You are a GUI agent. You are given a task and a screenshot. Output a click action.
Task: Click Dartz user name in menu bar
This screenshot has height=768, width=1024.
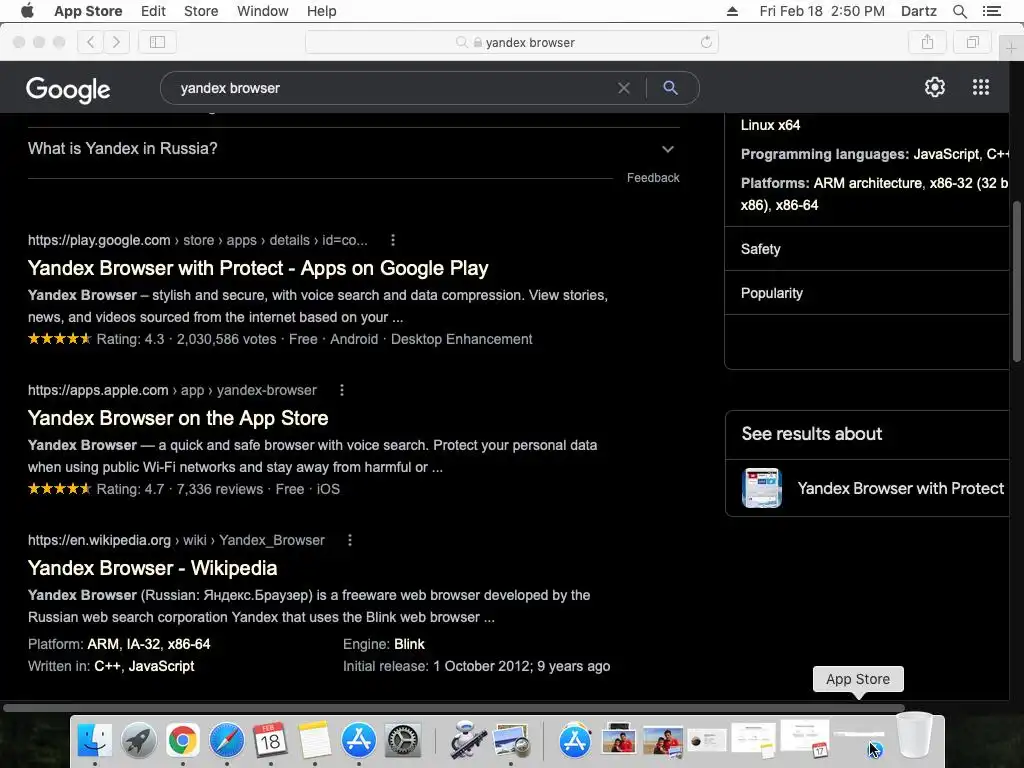point(918,11)
